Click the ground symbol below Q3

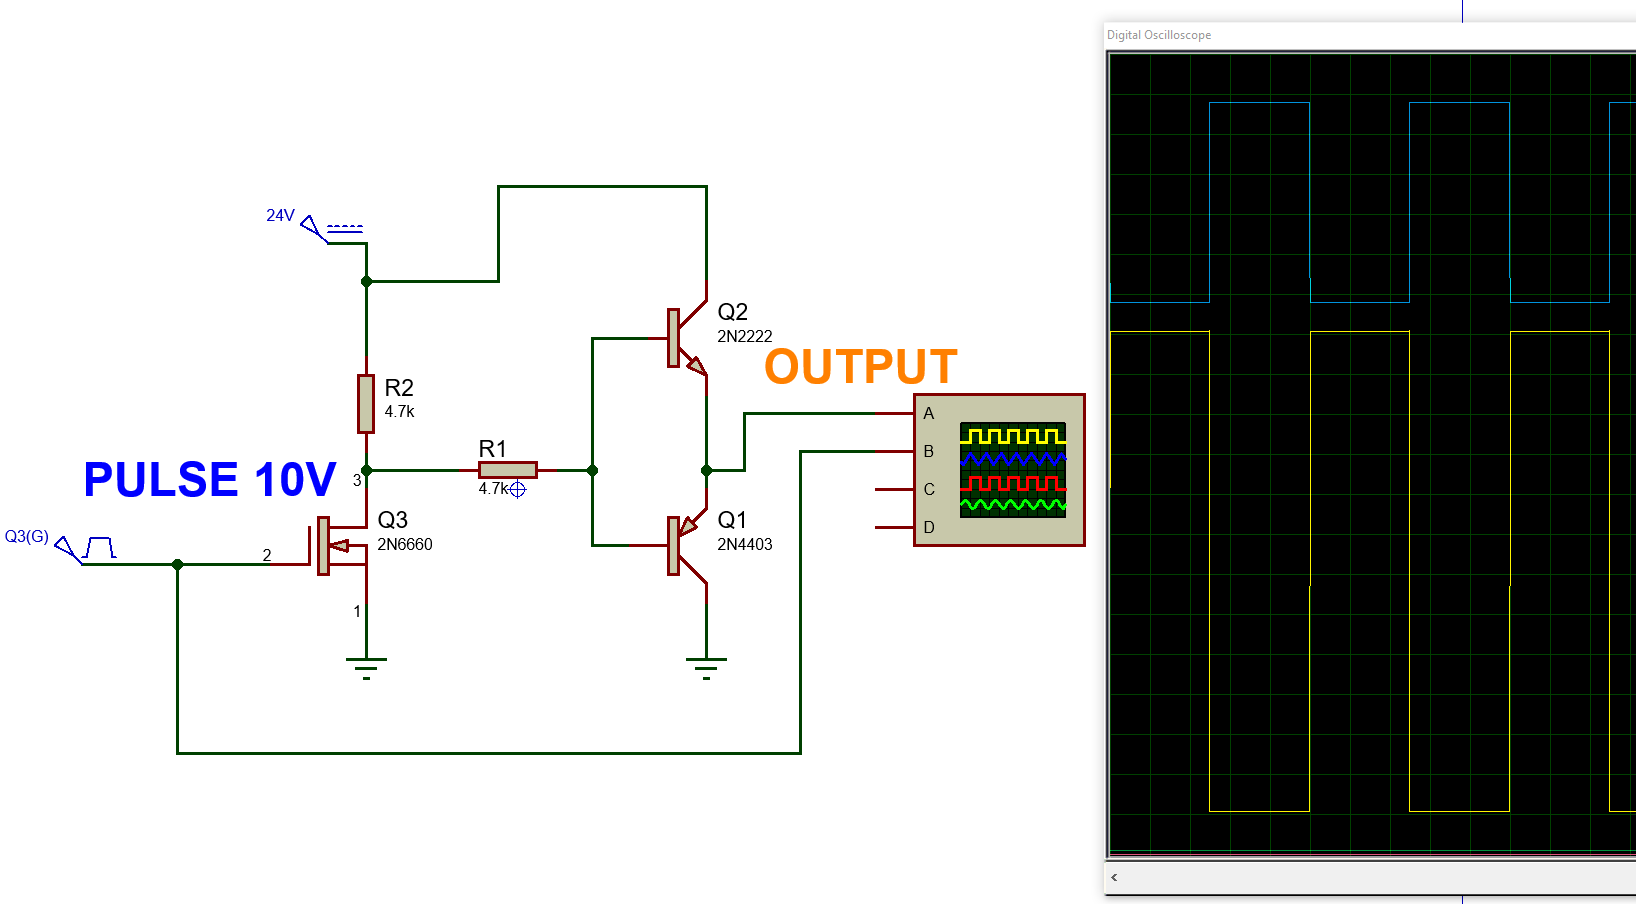pyautogui.click(x=366, y=667)
